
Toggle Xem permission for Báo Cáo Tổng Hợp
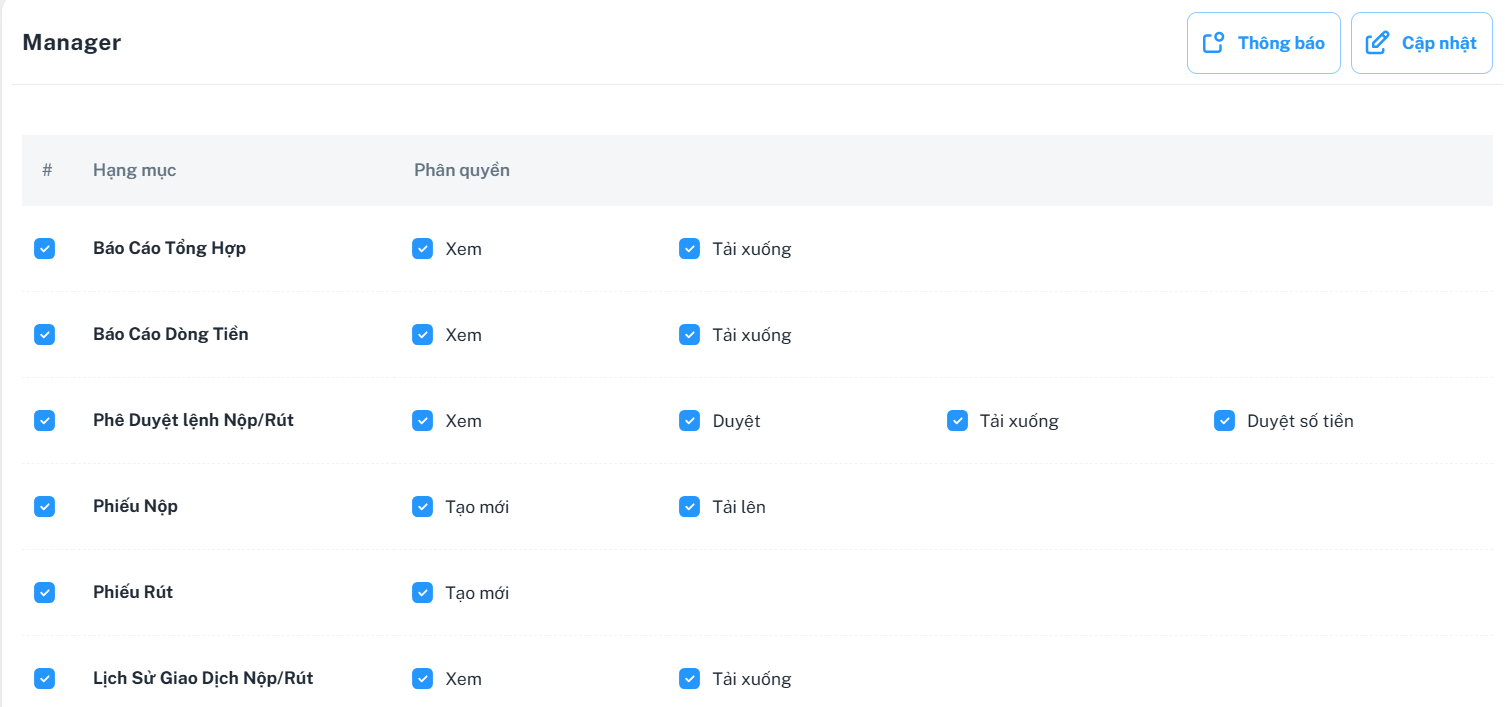[422, 249]
